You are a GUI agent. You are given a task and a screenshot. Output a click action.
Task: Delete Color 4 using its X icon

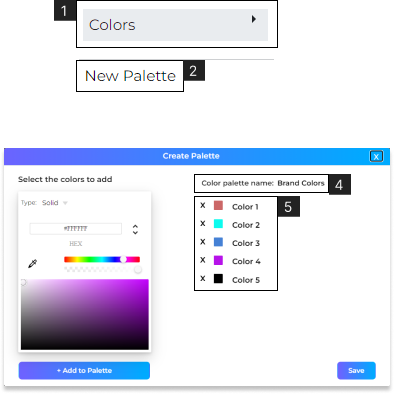pyautogui.click(x=203, y=260)
